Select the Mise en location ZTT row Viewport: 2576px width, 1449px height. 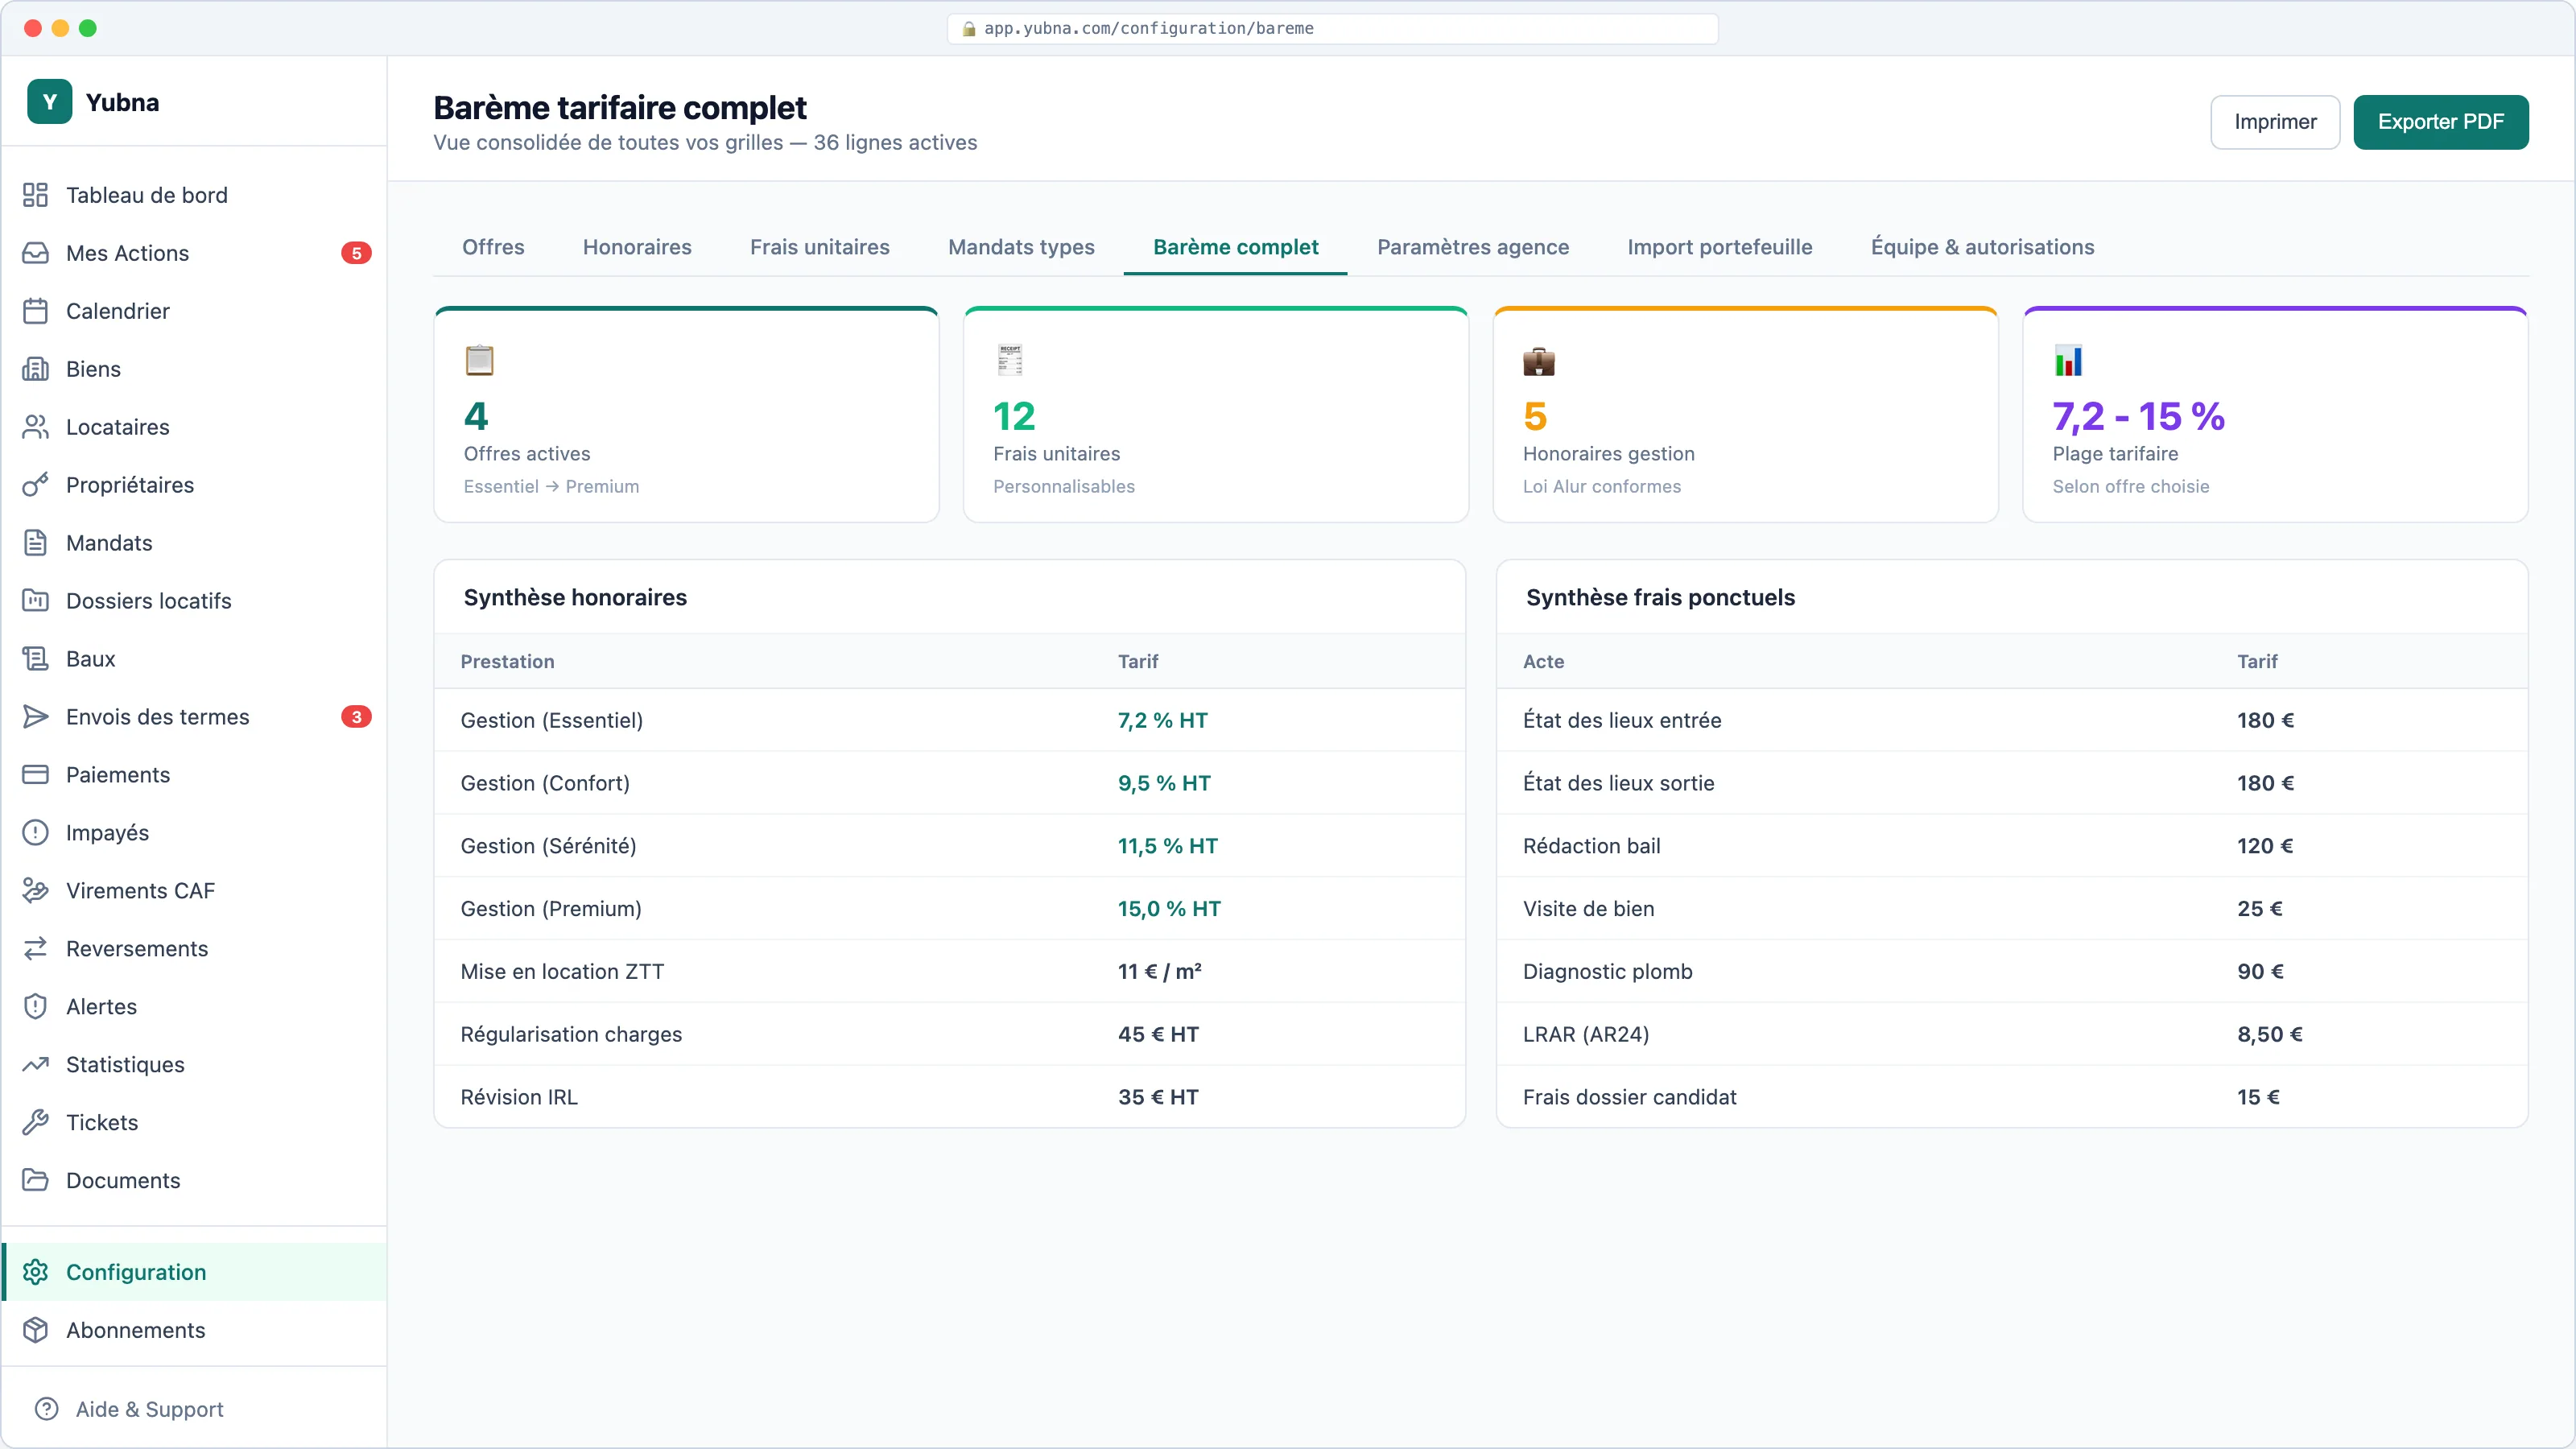(x=950, y=972)
